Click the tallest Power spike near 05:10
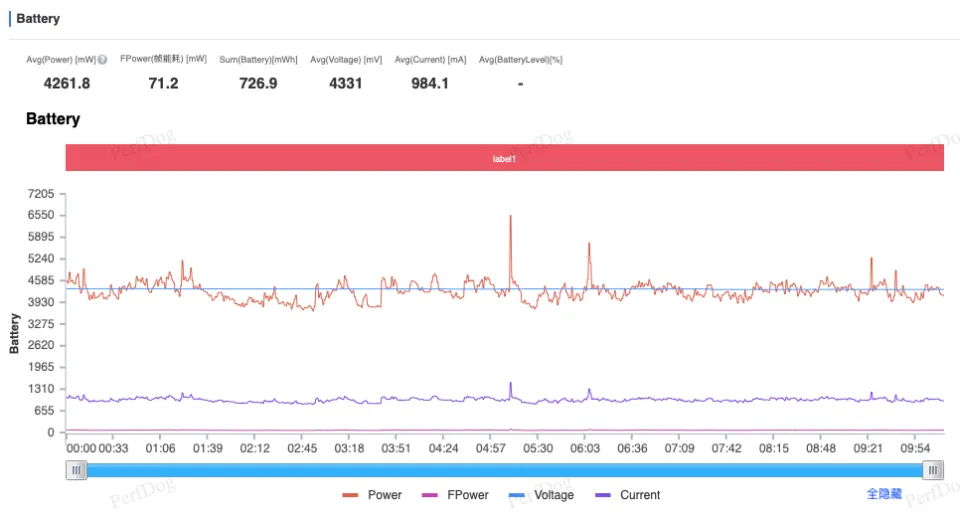960x522 pixels. (x=510, y=217)
